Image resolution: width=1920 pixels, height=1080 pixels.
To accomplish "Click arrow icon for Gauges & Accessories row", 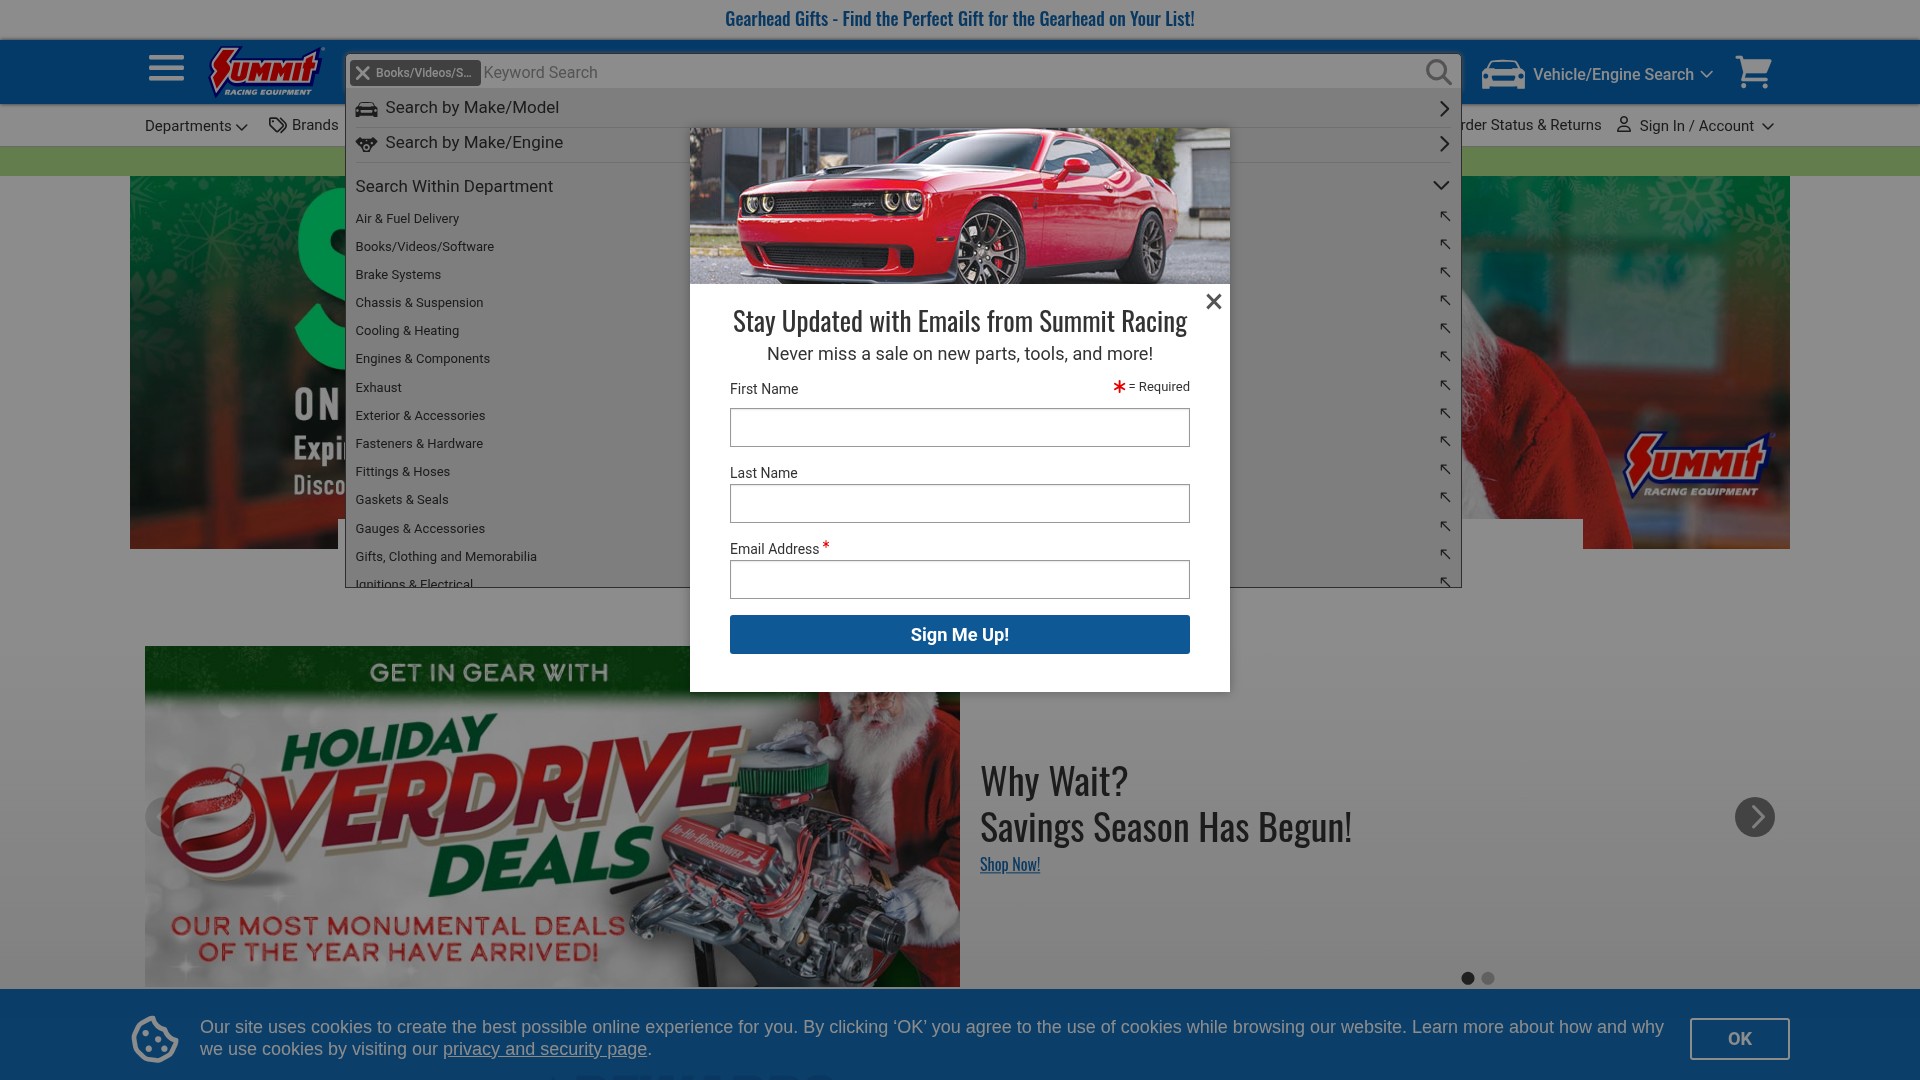I will pyautogui.click(x=1445, y=526).
